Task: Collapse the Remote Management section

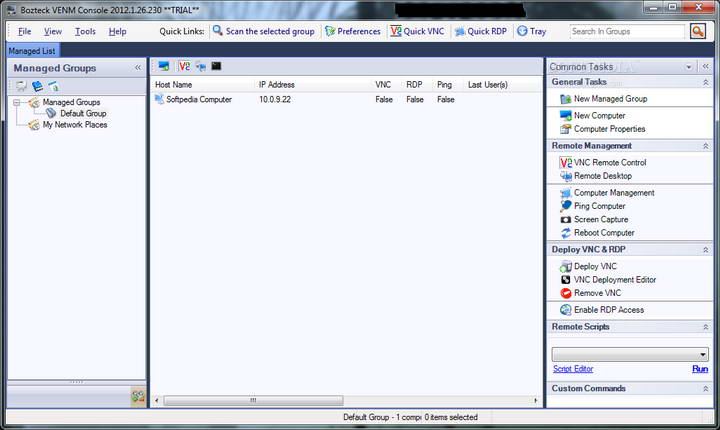Action: [705, 146]
